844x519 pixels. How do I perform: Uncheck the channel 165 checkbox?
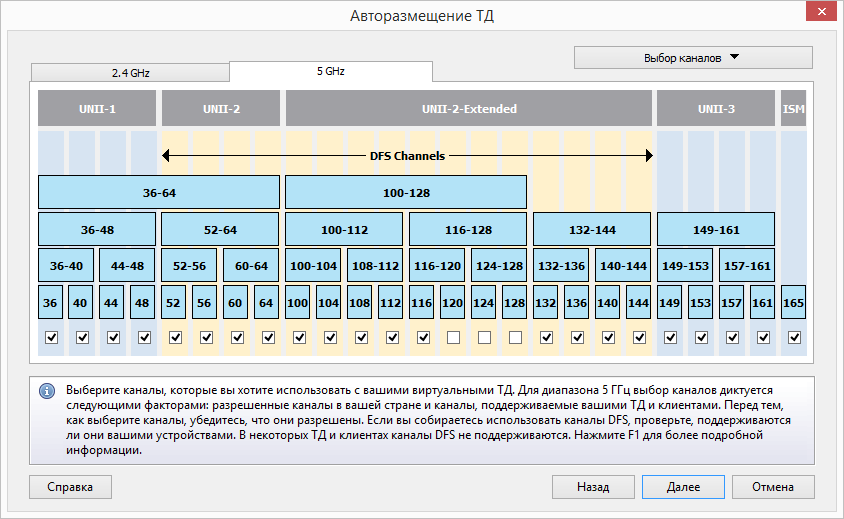pos(794,337)
